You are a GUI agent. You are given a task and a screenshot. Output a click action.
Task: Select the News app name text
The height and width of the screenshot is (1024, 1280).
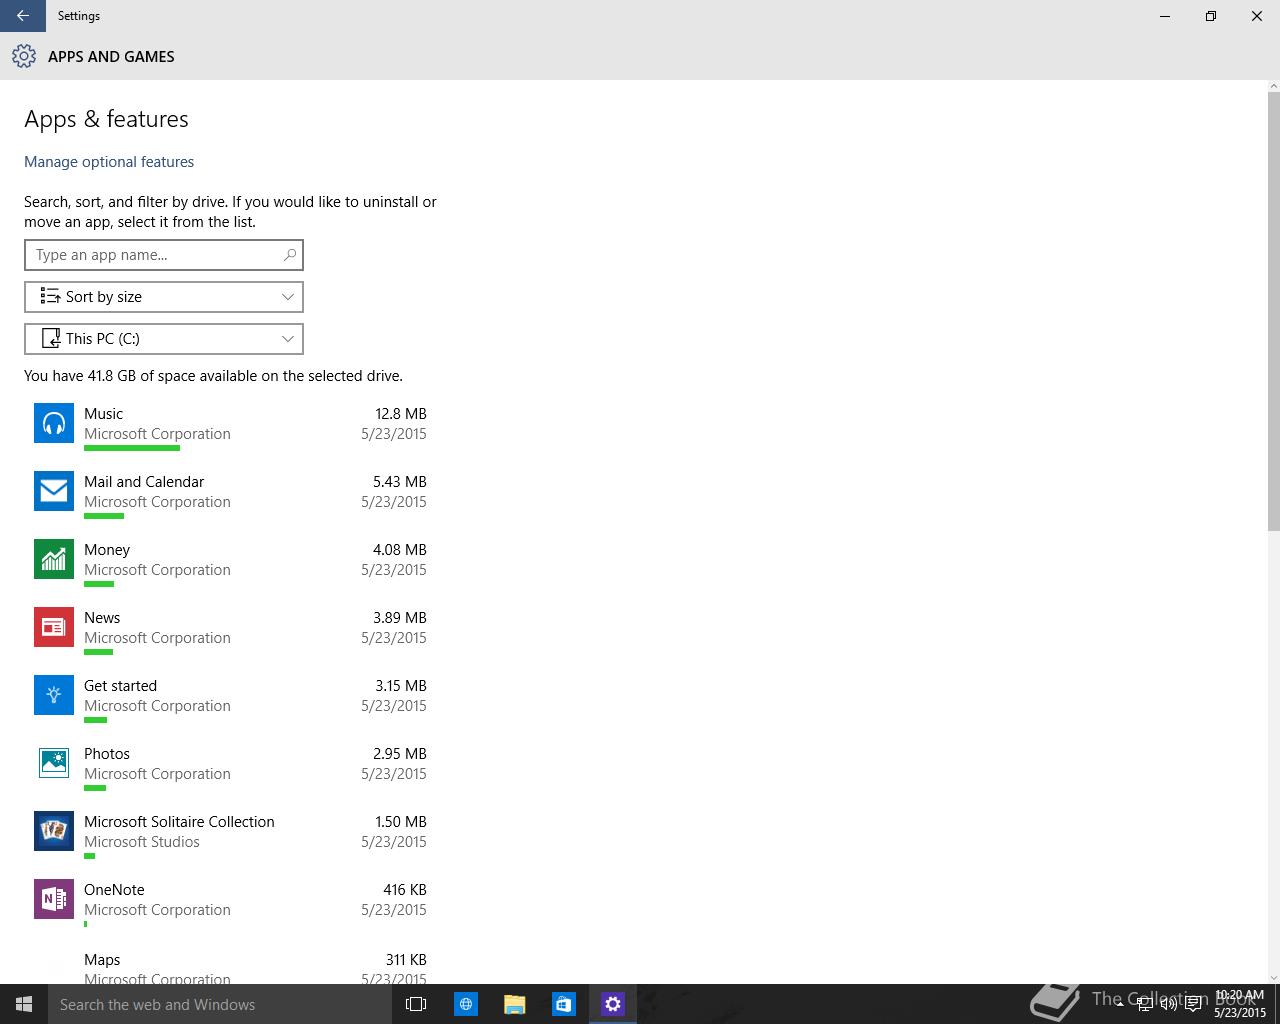coord(102,618)
